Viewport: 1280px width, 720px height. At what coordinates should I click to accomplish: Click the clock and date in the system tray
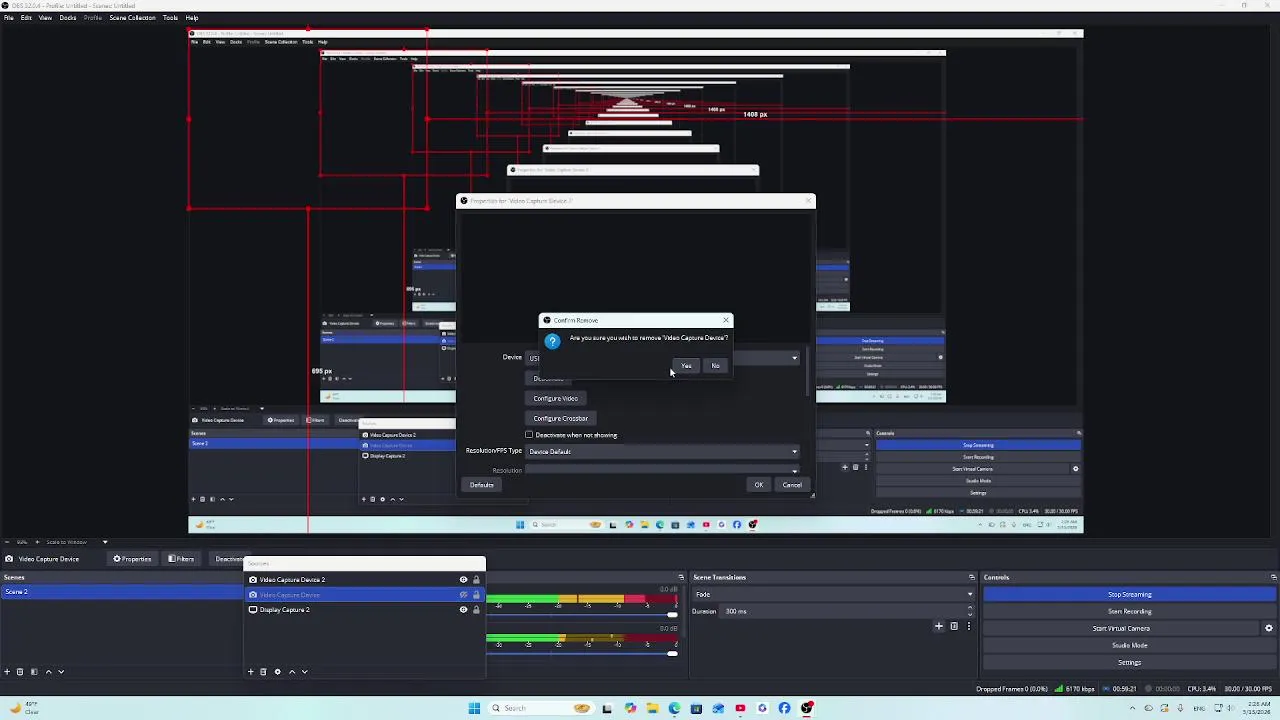point(1258,708)
